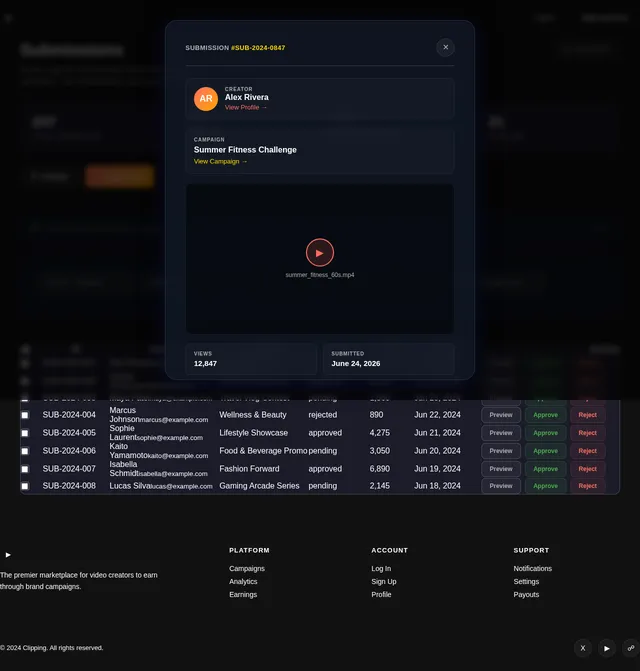Check the box for SUB-2024-004
Screen dimensions: 640x671
25,415
